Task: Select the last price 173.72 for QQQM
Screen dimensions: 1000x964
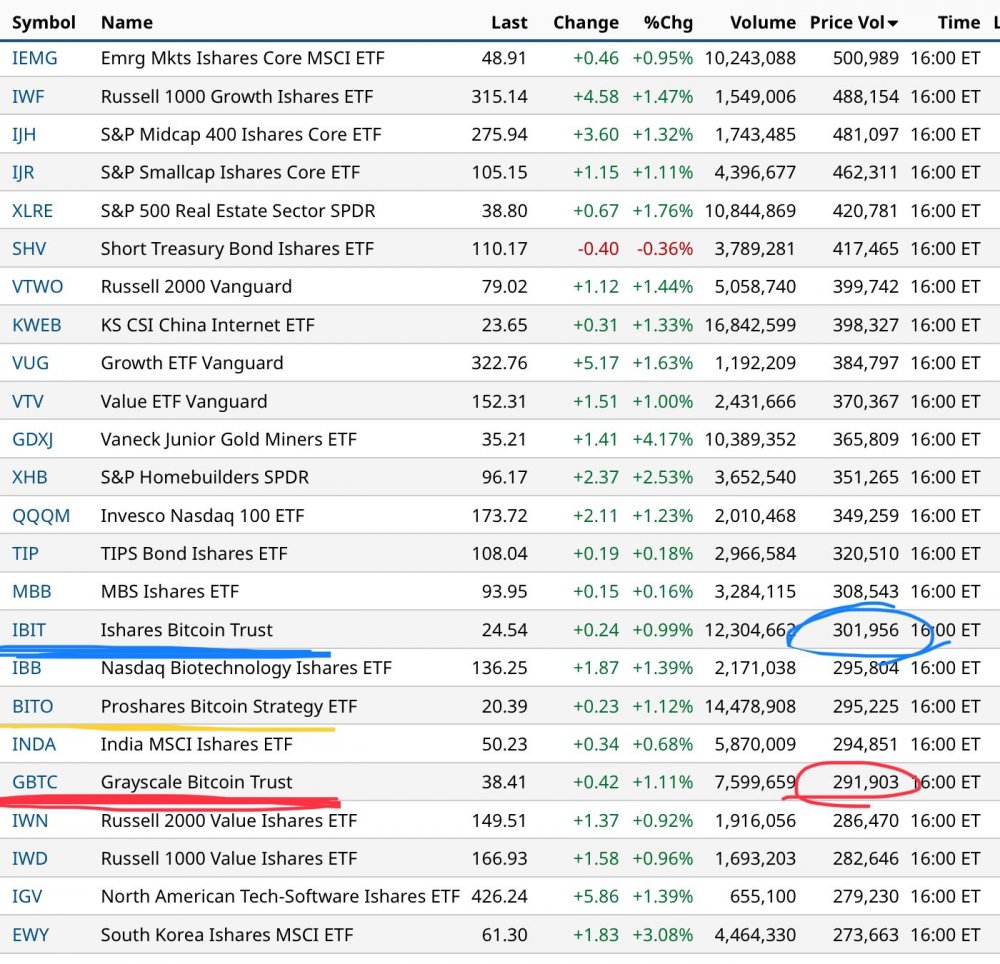Action: [x=499, y=515]
